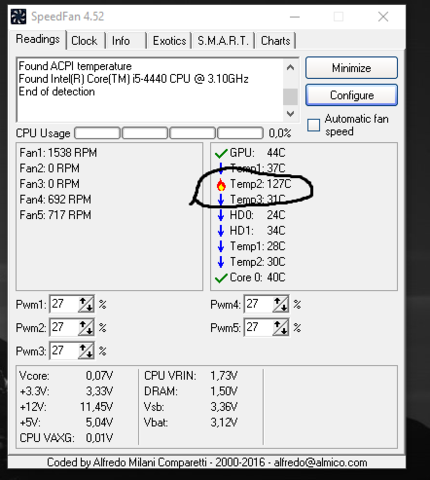Click the 'Fan2: 0 RPM' reading
Viewport: 430px width, 480px height.
49,168
